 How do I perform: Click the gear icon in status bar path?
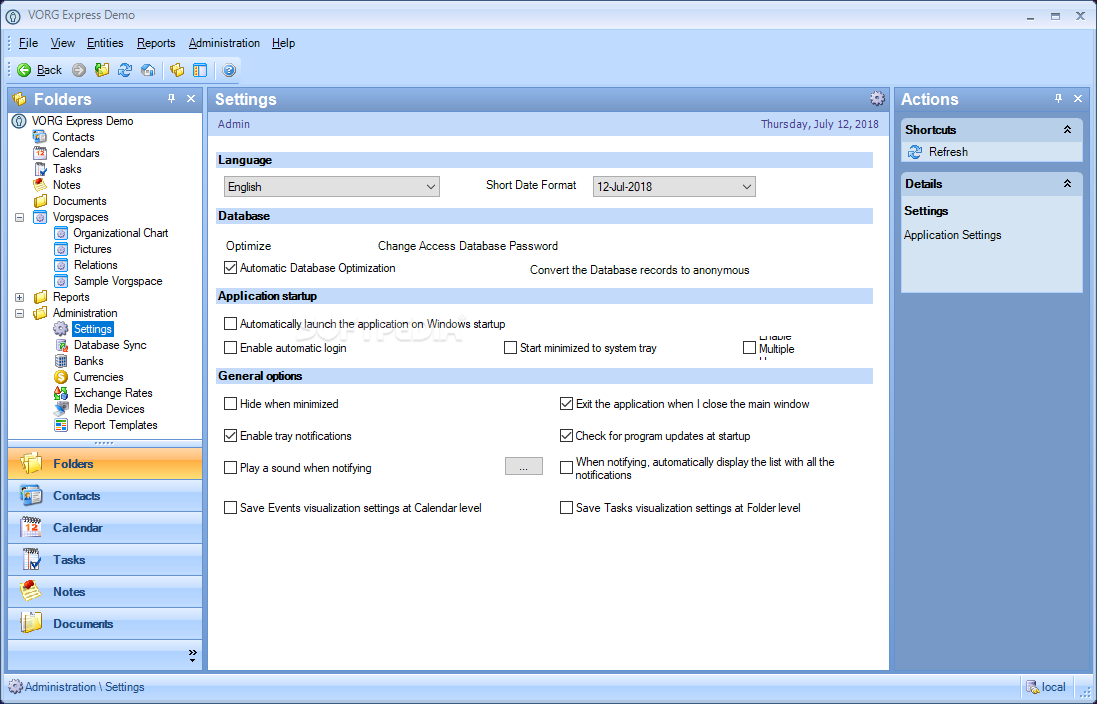[x=15, y=687]
